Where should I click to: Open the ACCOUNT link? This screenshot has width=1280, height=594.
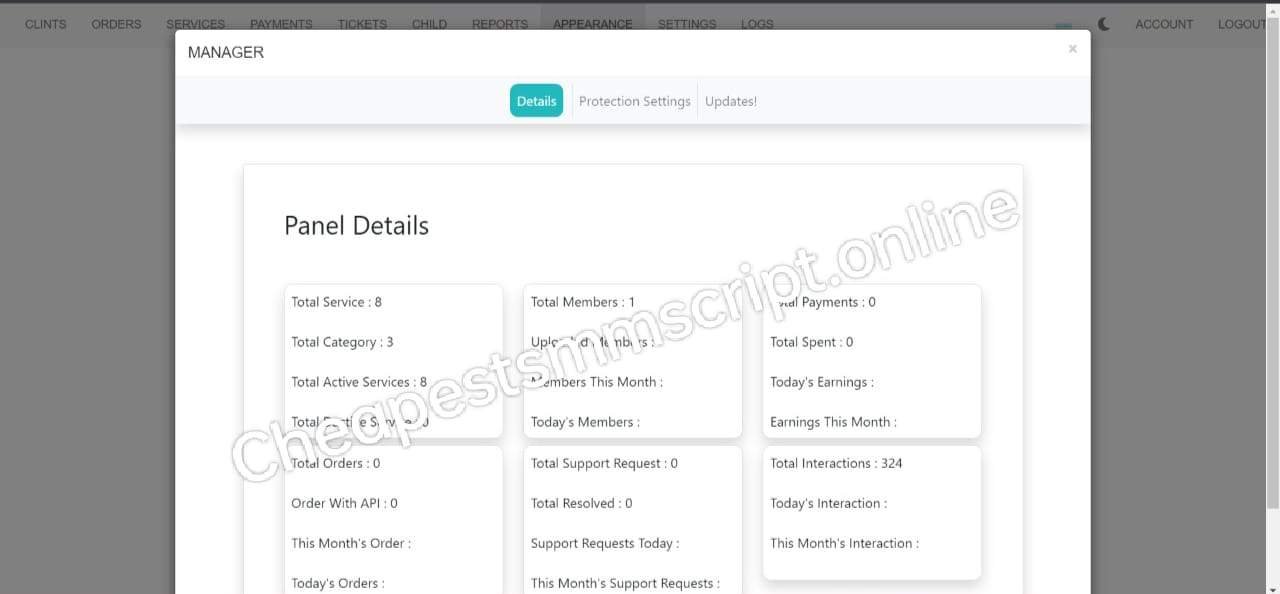pos(1164,24)
